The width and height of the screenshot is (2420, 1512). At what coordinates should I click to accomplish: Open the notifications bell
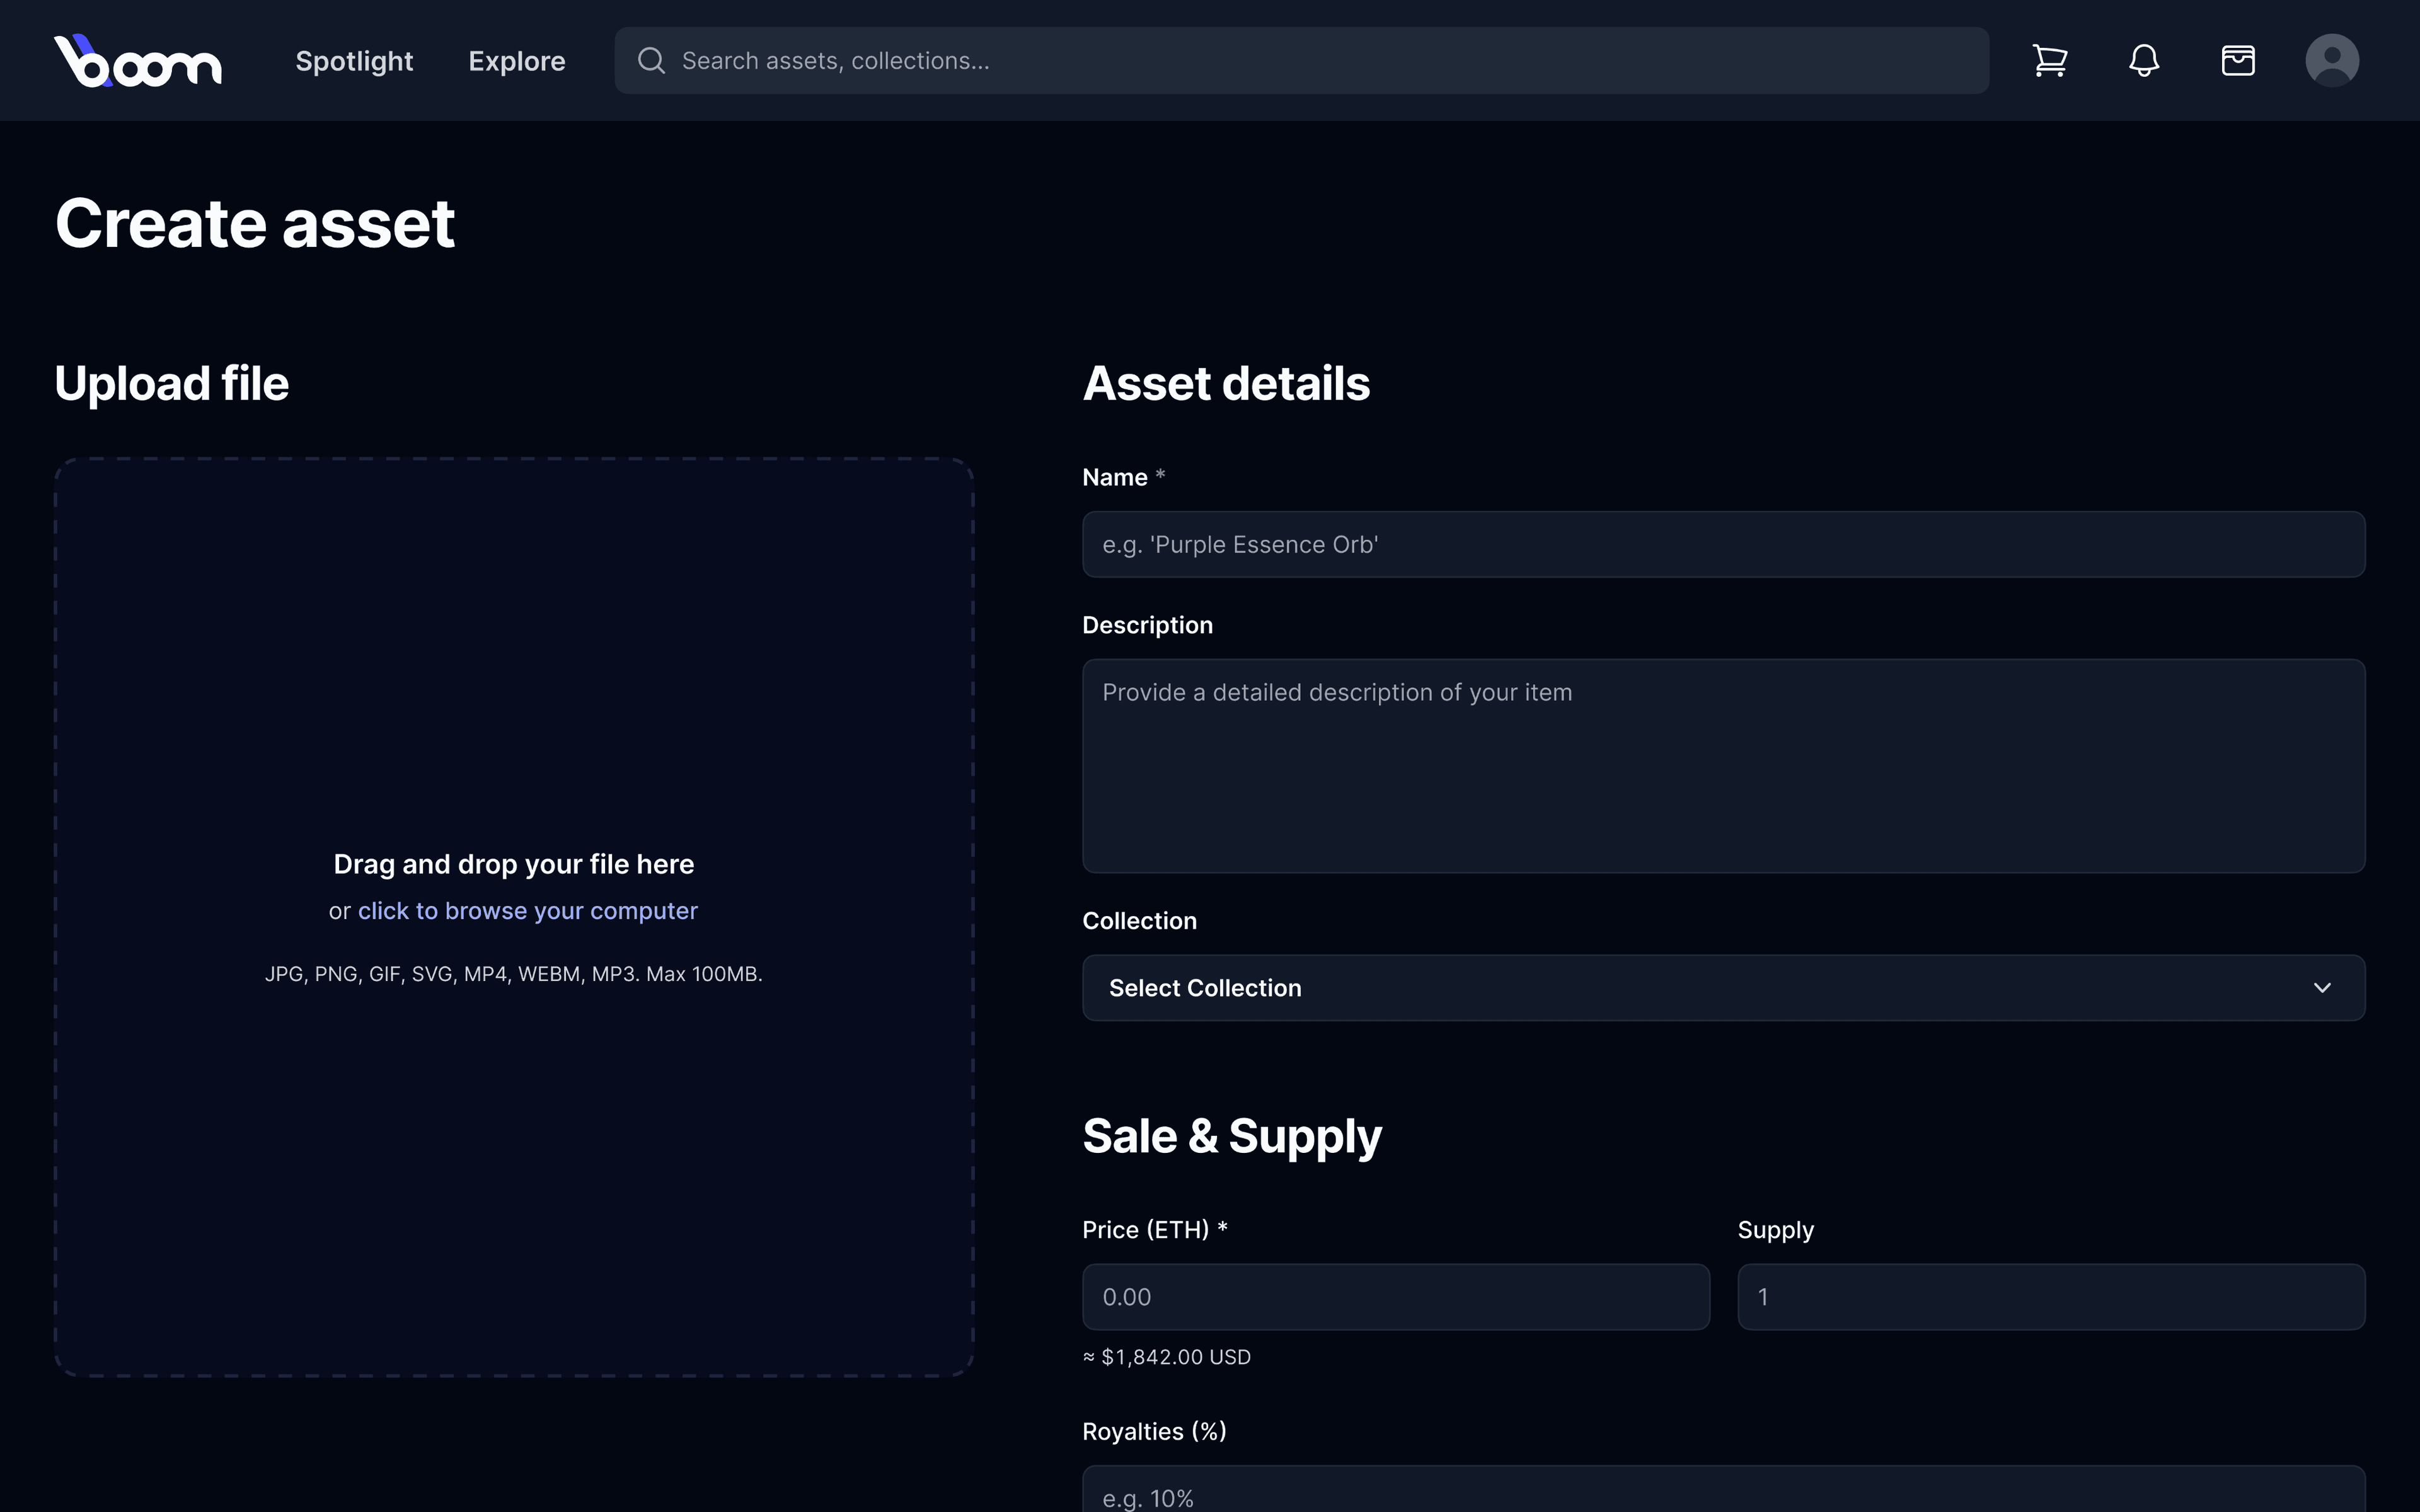click(2144, 60)
